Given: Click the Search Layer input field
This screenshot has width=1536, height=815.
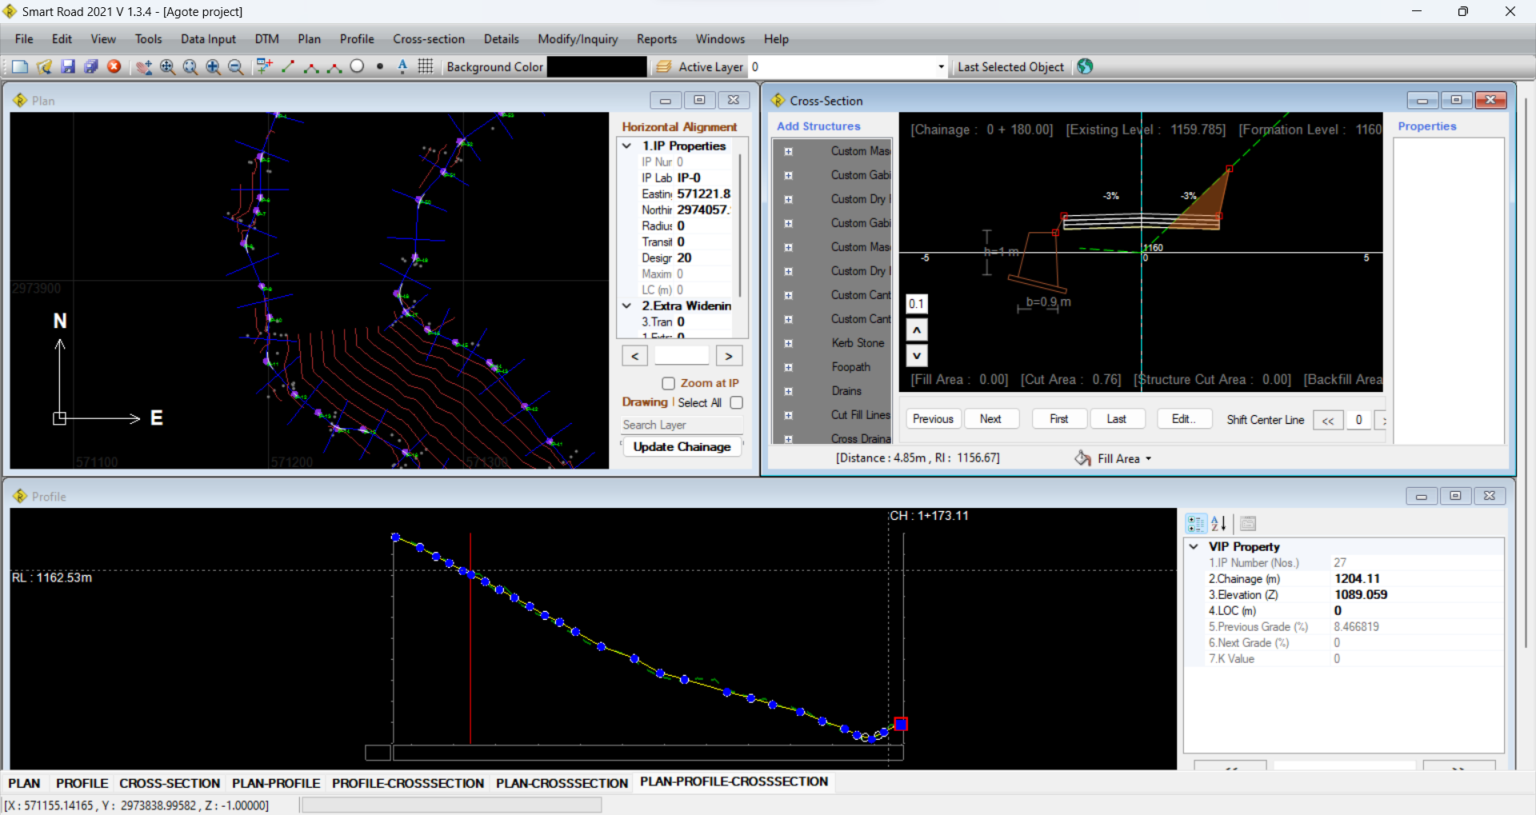Looking at the screenshot, I should 682,425.
